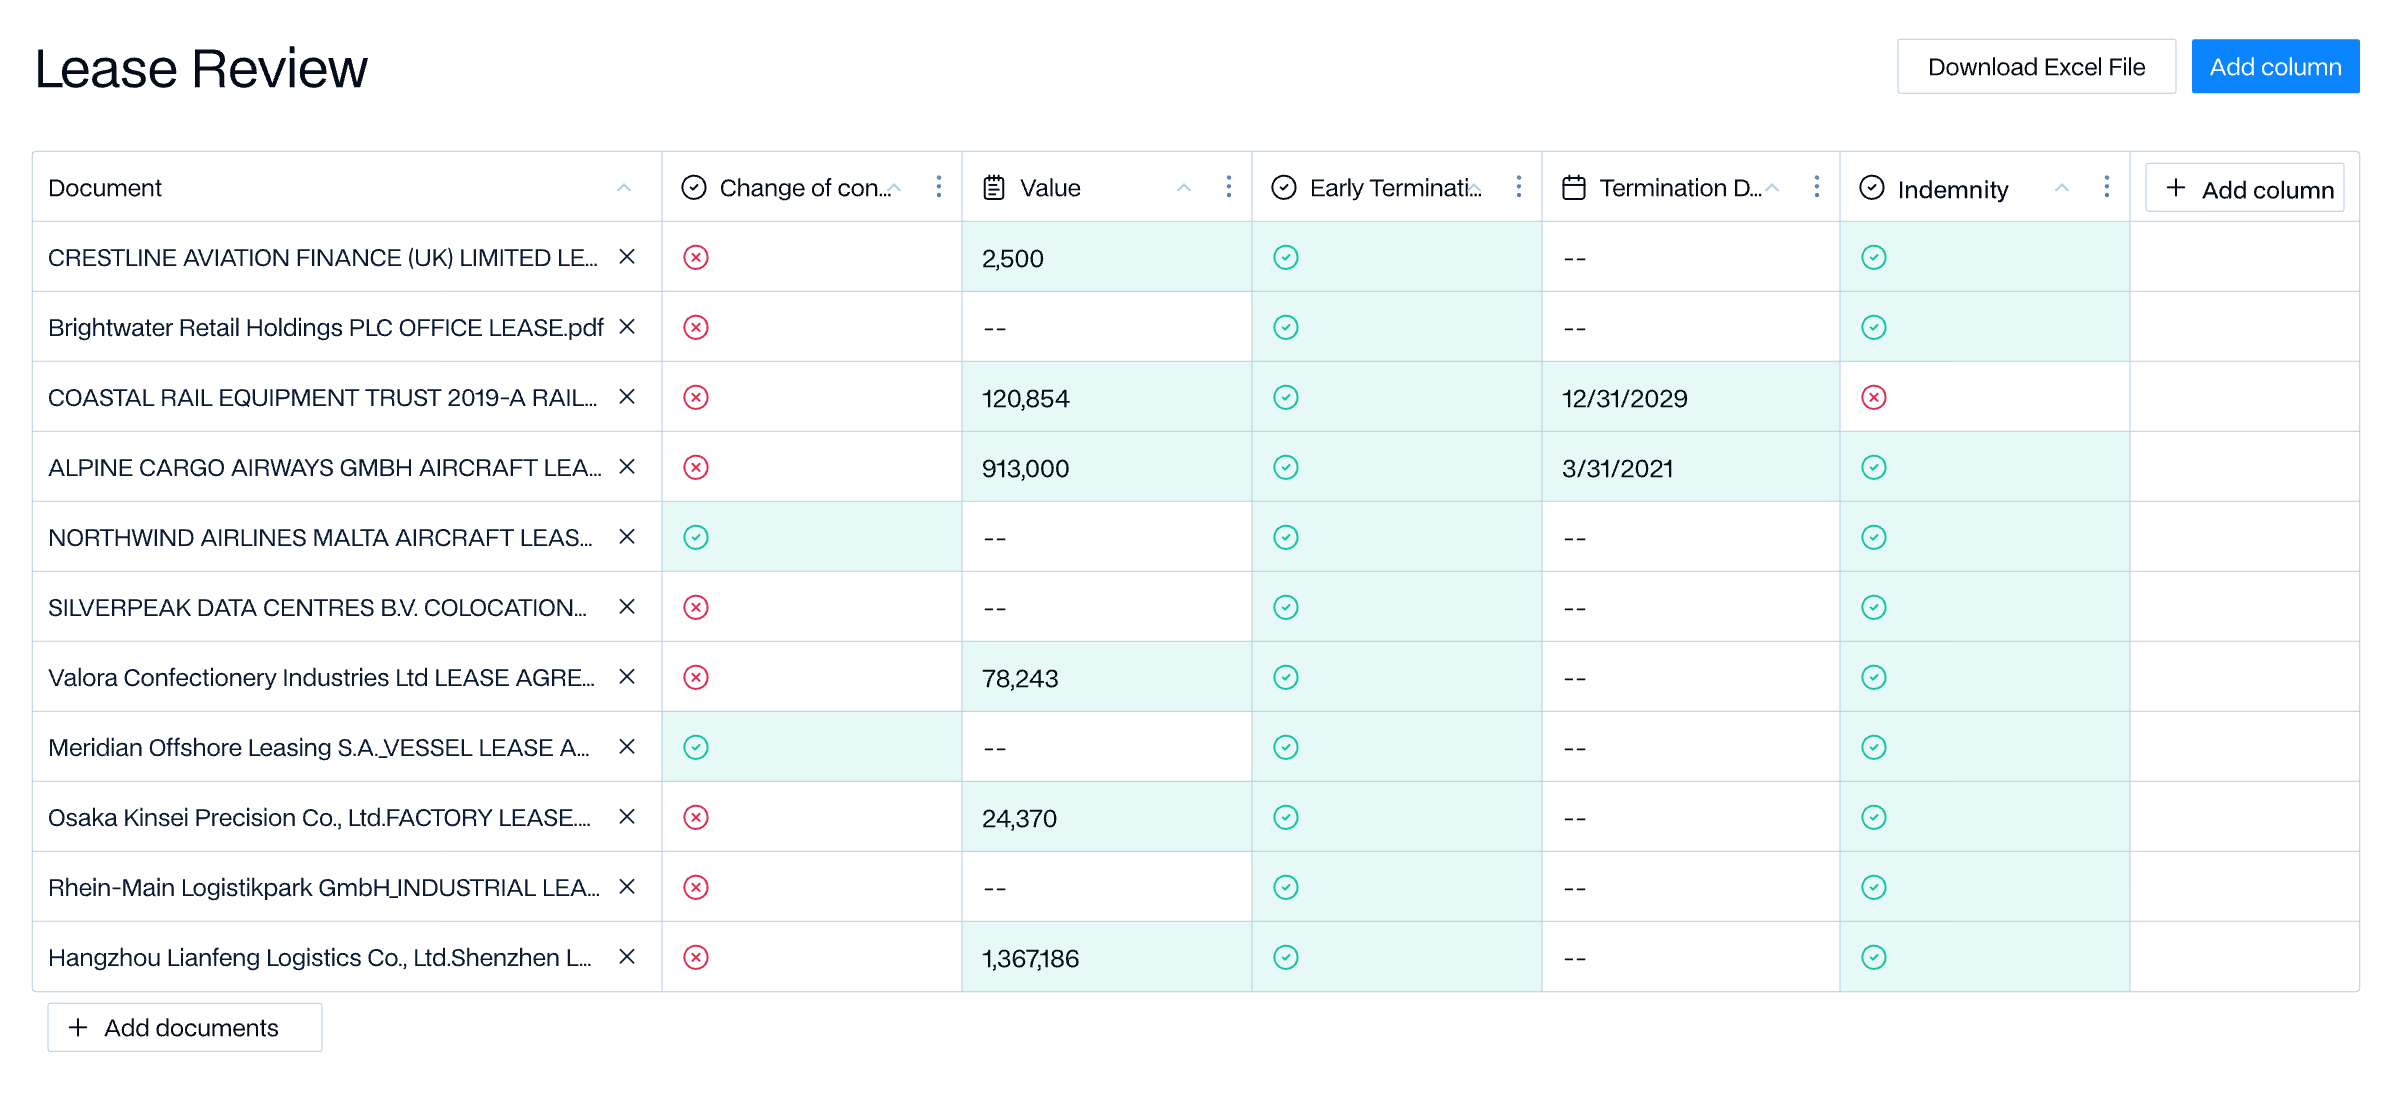This screenshot has height=1108, width=2392.
Task: Select the 78,243 value cell
Action: click(x=1106, y=677)
